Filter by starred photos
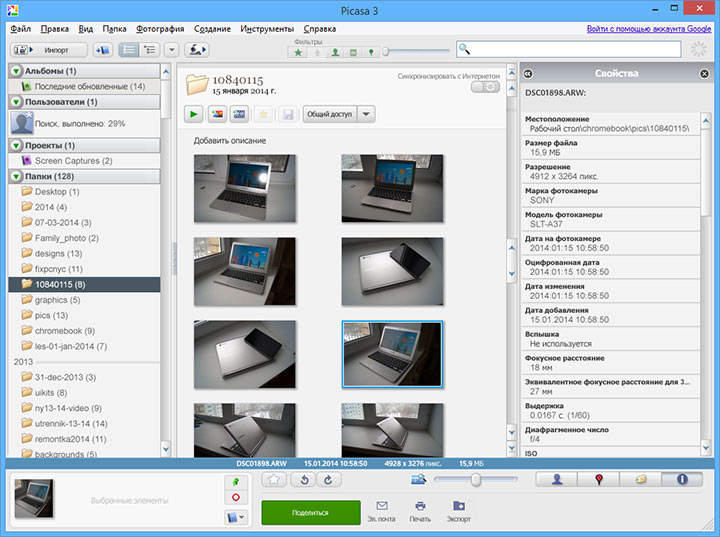Screen dimensions: 720x537 click(x=298, y=52)
